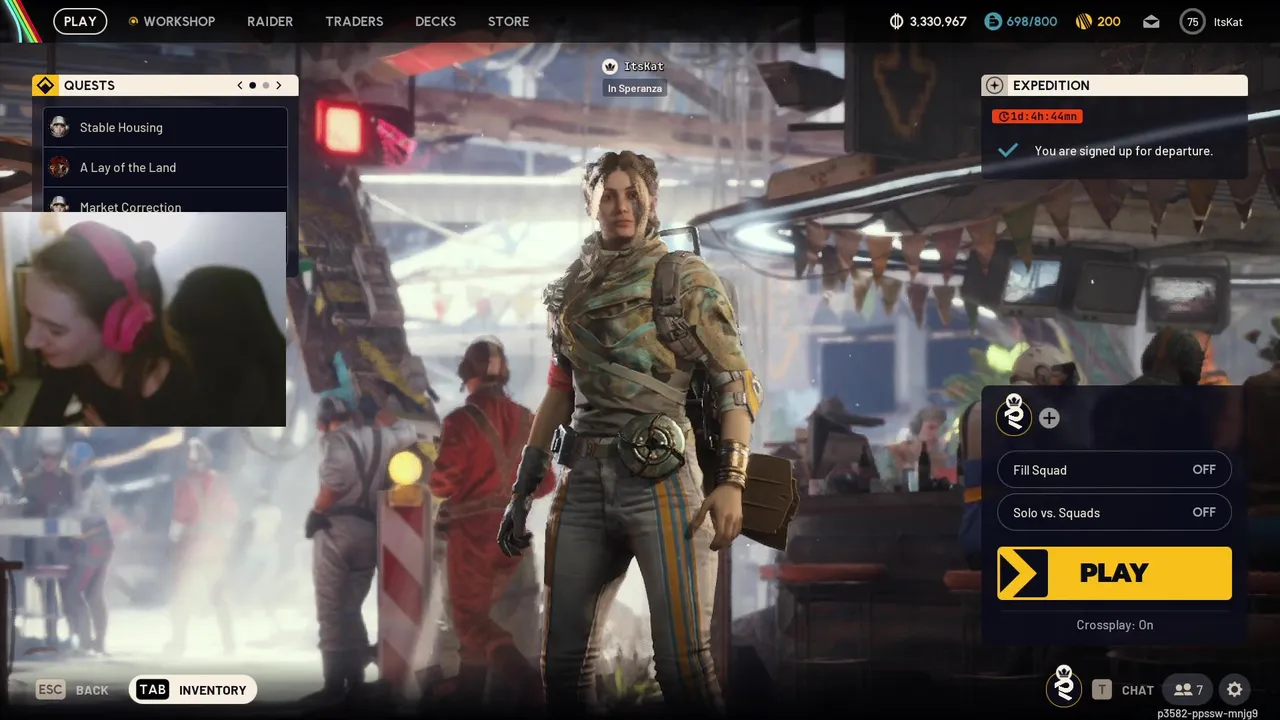Screen dimensions: 1280x720
Task: Visit the STORE tab
Action: 508,21
